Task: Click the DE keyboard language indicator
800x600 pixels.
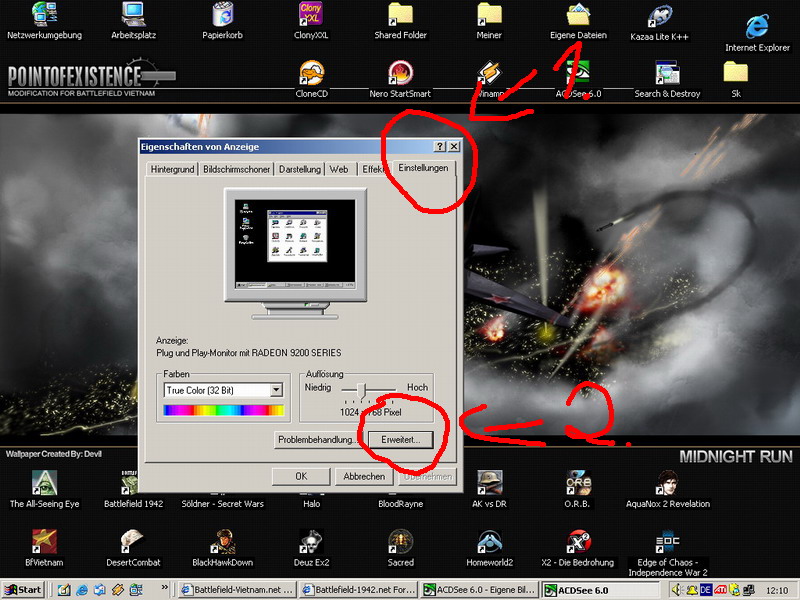Action: 706,590
